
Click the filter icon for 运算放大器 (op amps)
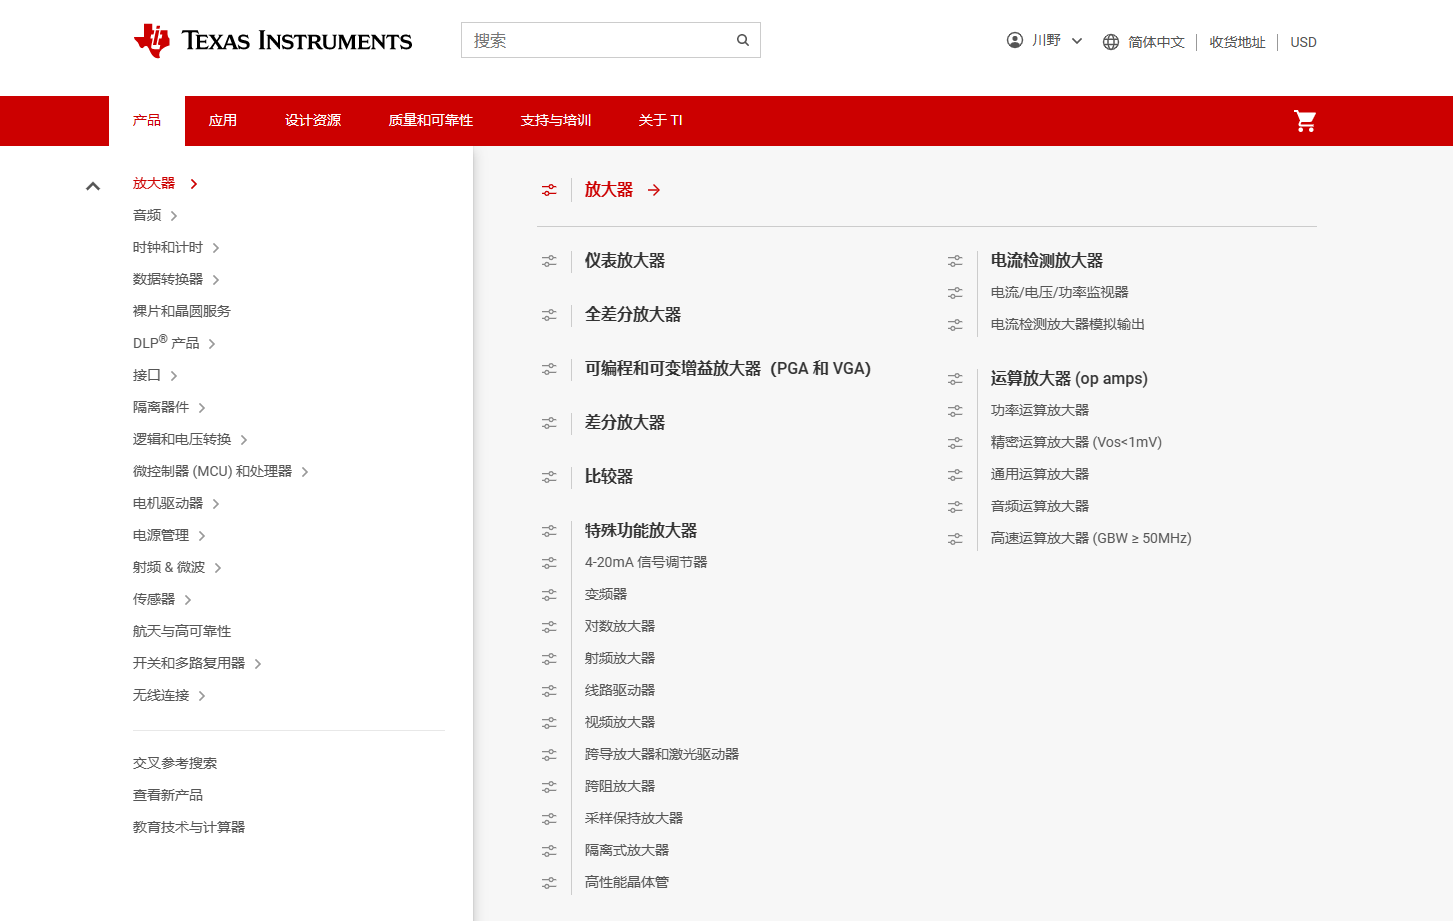pyautogui.click(x=955, y=378)
